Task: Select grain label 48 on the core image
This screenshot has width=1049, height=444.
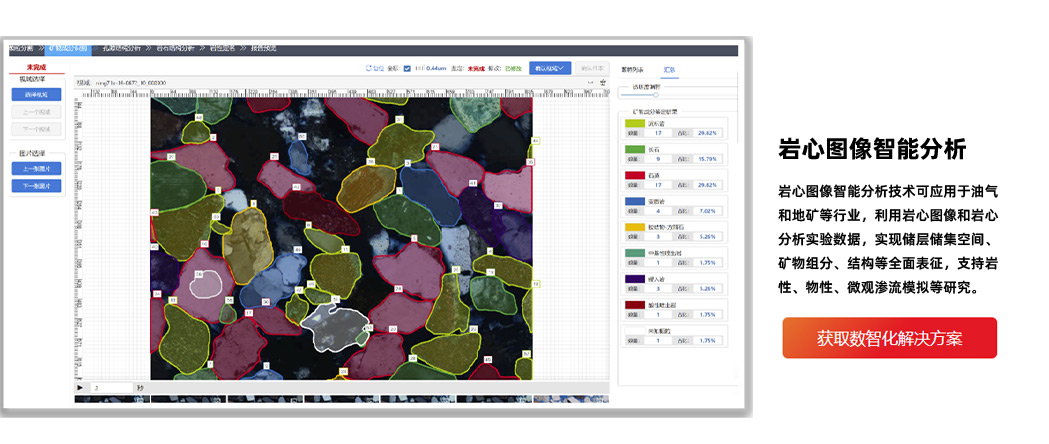Action: [199, 117]
